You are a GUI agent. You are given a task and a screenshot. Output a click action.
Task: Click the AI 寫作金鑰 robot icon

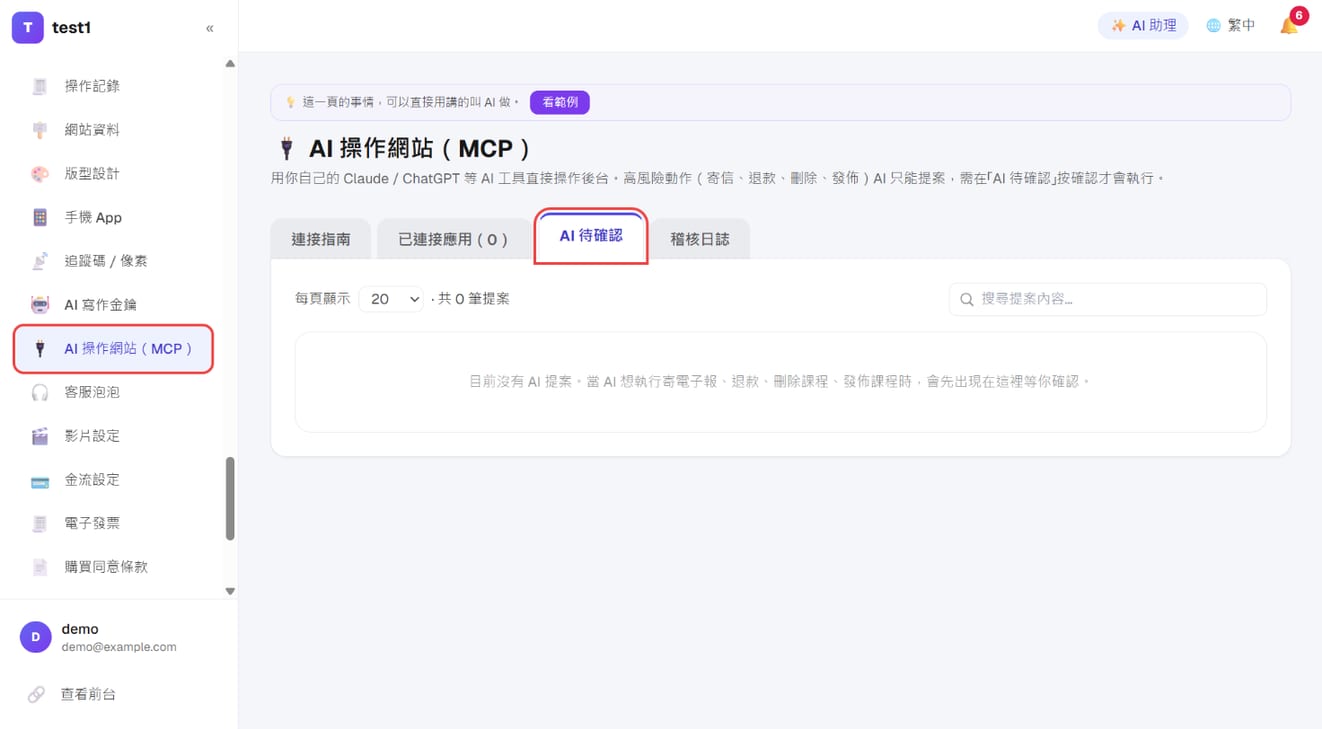tap(40, 305)
